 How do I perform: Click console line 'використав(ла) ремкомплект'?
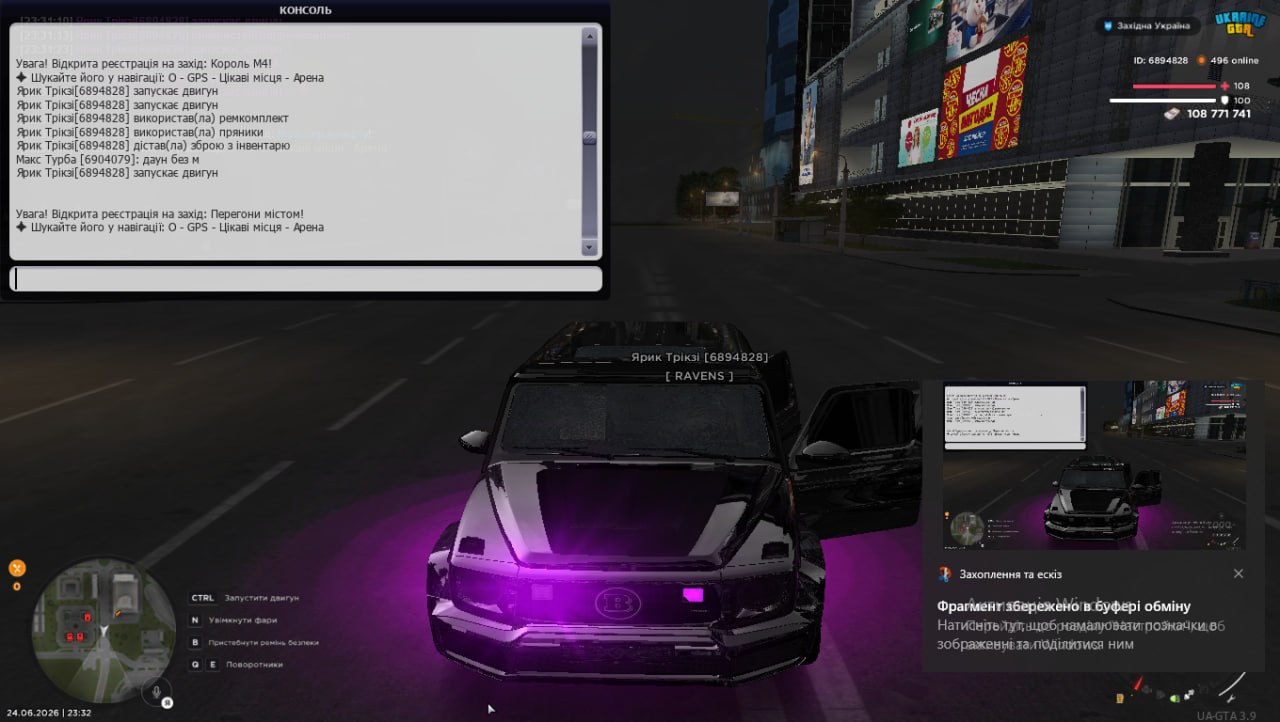(x=152, y=118)
